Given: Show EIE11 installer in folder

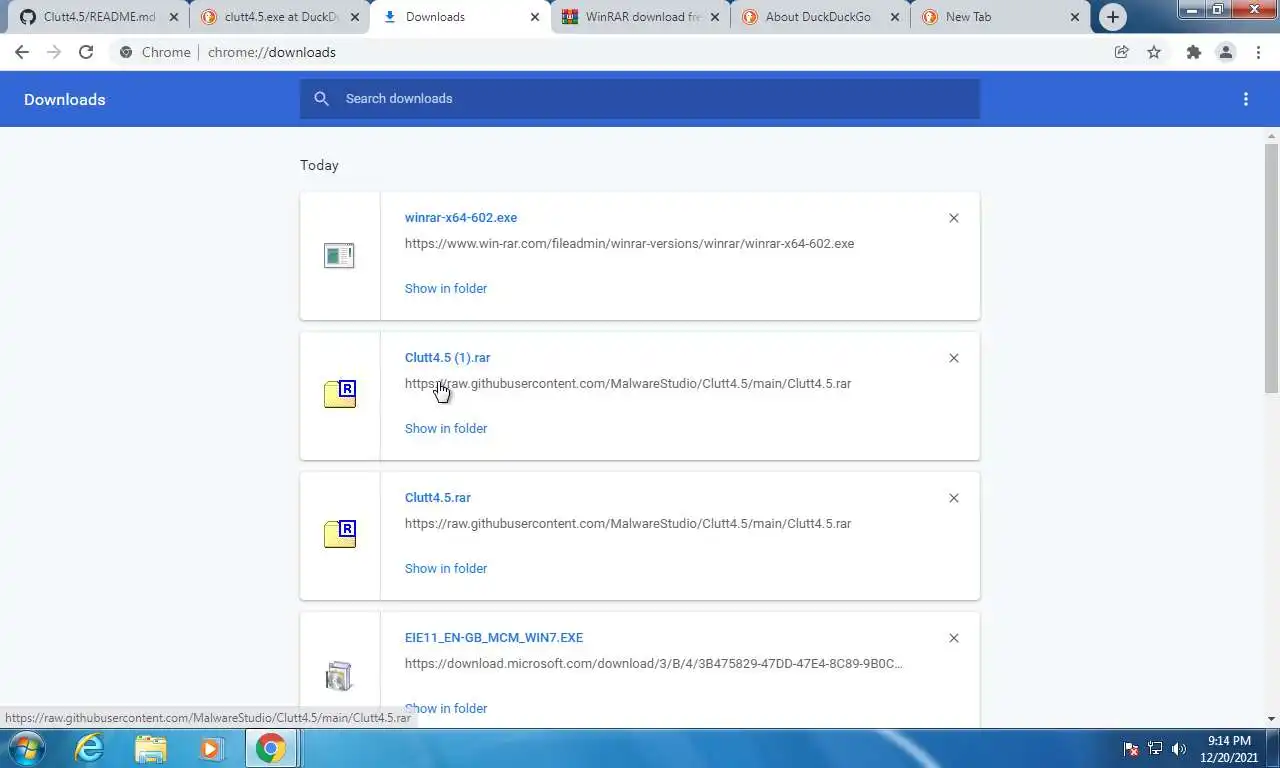Looking at the screenshot, I should [446, 708].
